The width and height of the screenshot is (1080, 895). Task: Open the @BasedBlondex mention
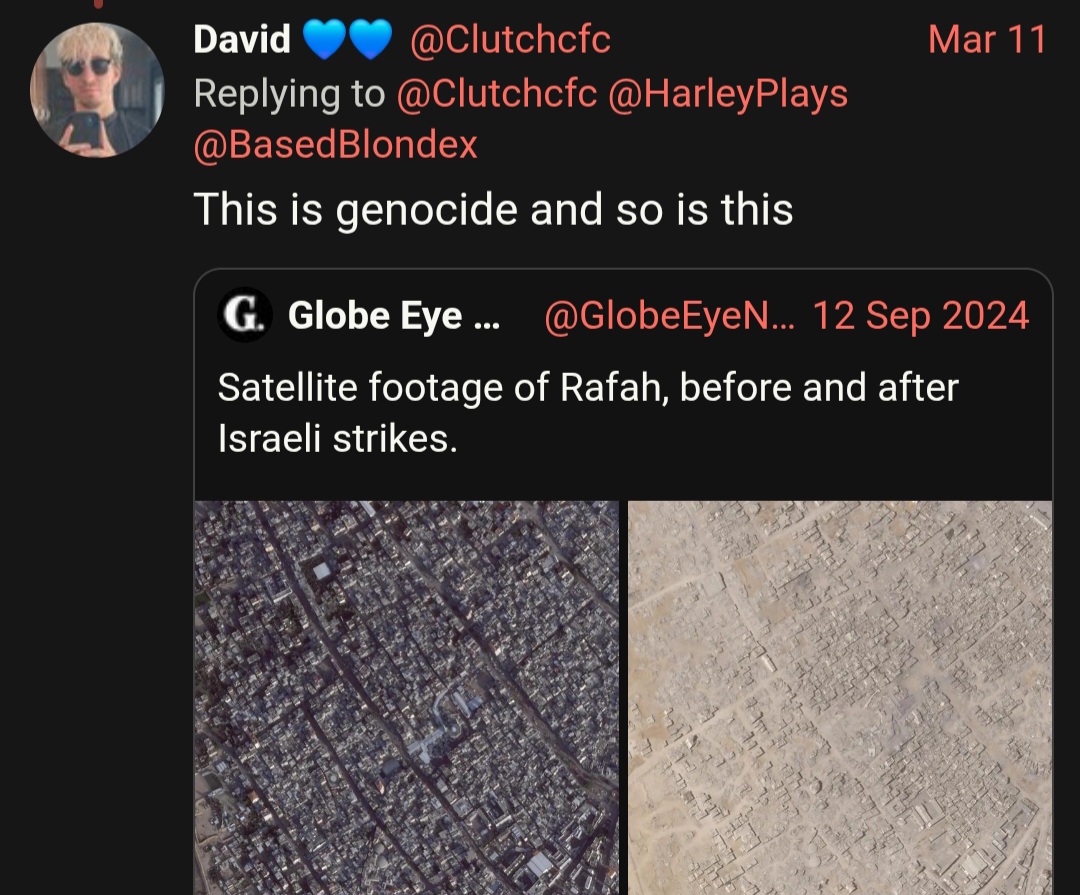point(335,146)
